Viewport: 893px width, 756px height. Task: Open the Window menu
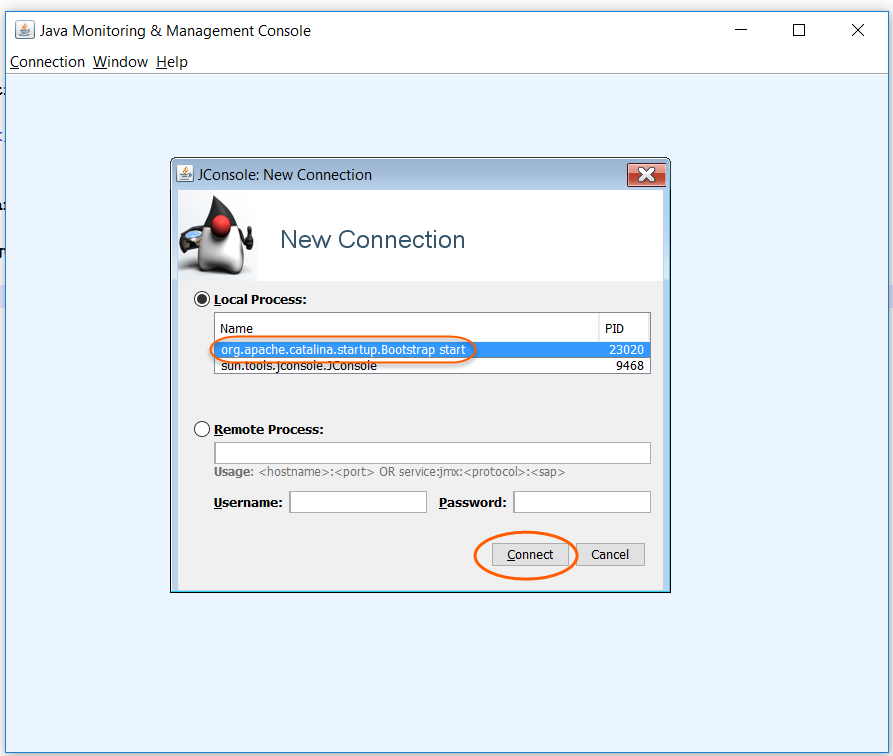pyautogui.click(x=120, y=61)
